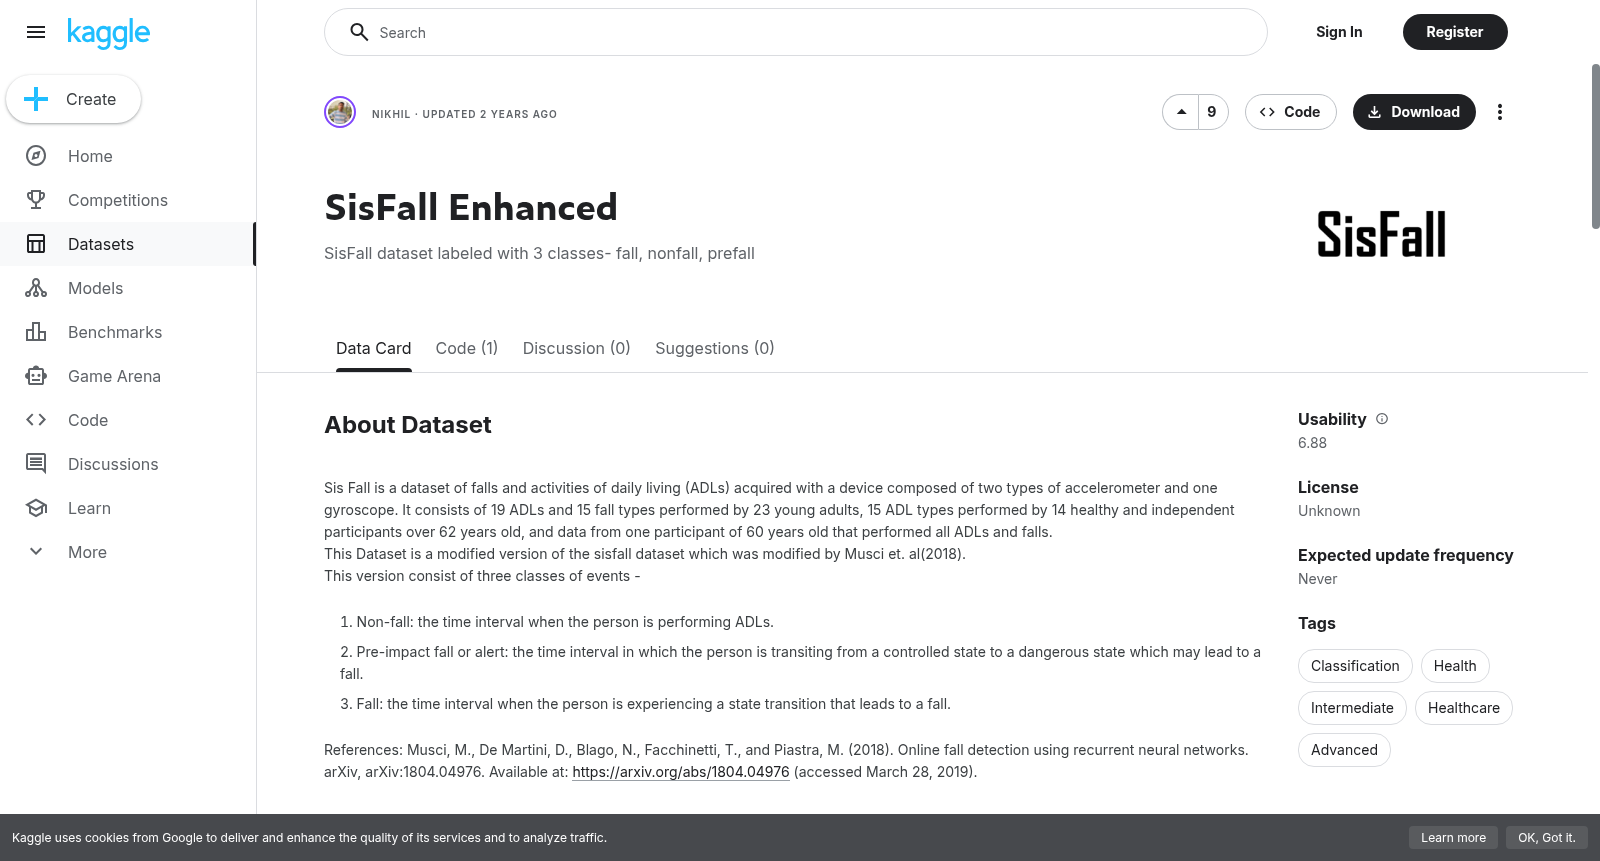Open the hamburger navigation menu
Image resolution: width=1600 pixels, height=861 pixels.
click(x=36, y=32)
